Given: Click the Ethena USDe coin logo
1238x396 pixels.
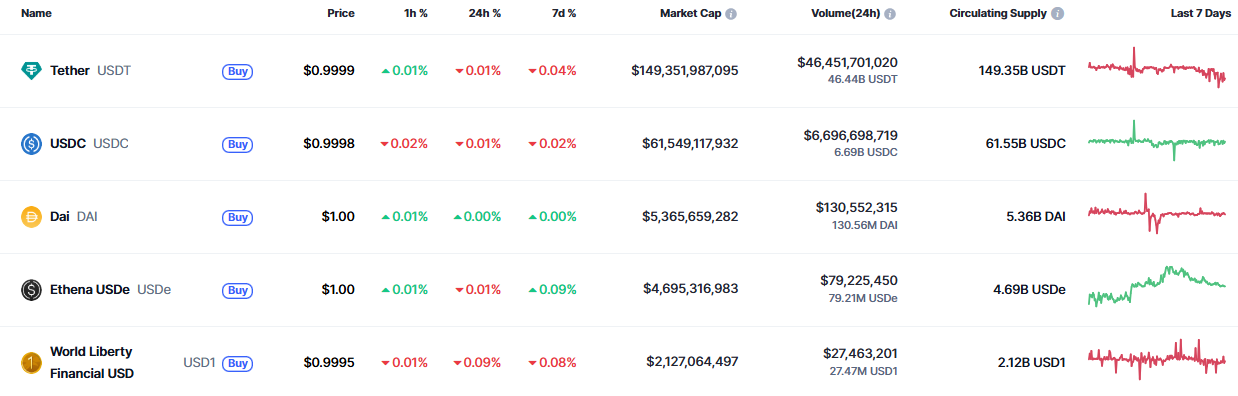Looking at the screenshot, I should tap(31, 290).
